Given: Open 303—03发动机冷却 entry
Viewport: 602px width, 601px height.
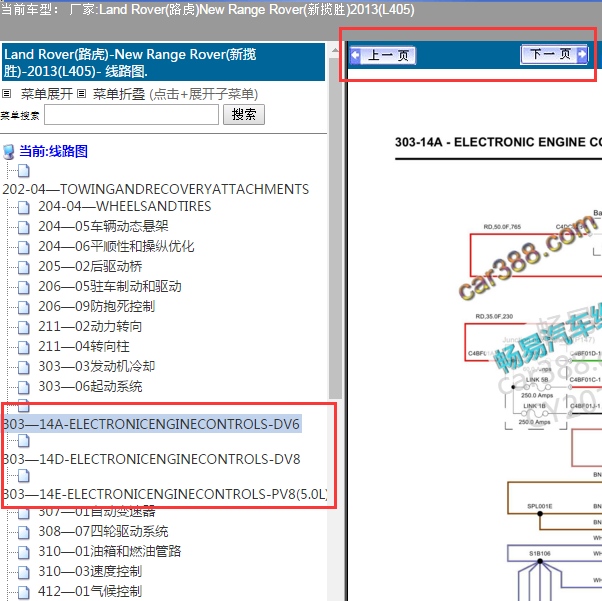Looking at the screenshot, I should click(x=96, y=366).
